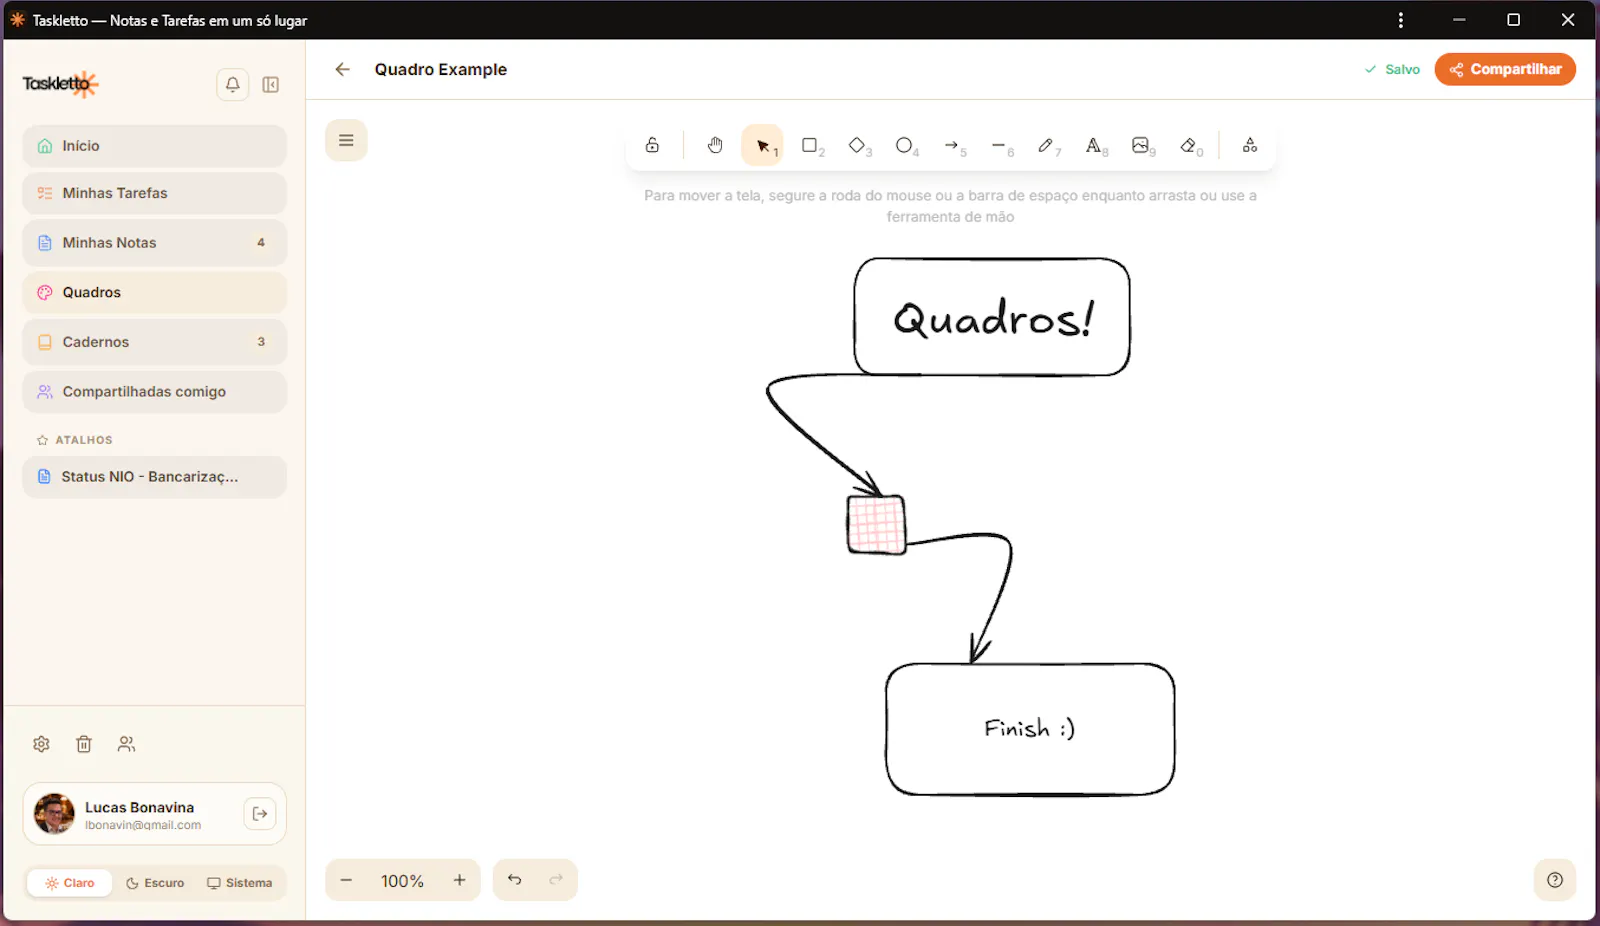This screenshot has width=1600, height=926.
Task: Select the Eraser tool
Action: 1189,145
